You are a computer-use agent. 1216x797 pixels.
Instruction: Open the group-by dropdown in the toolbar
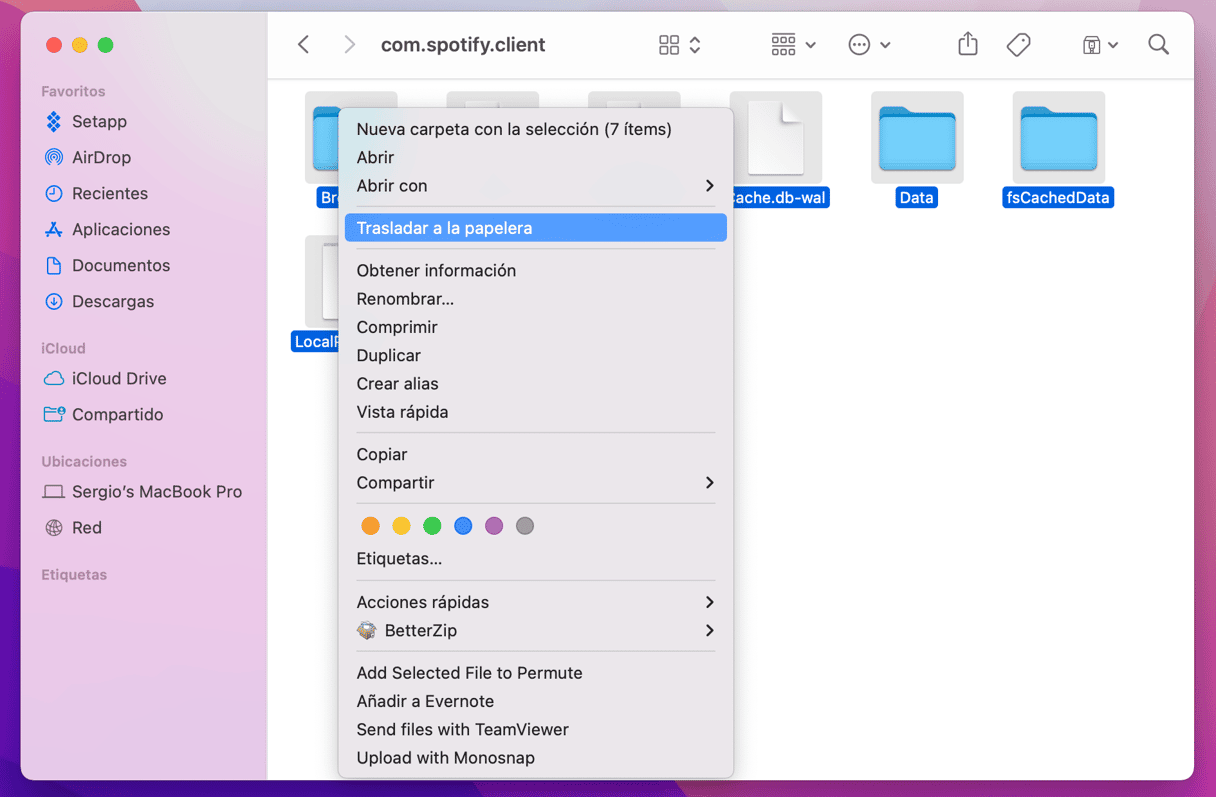[x=793, y=45]
